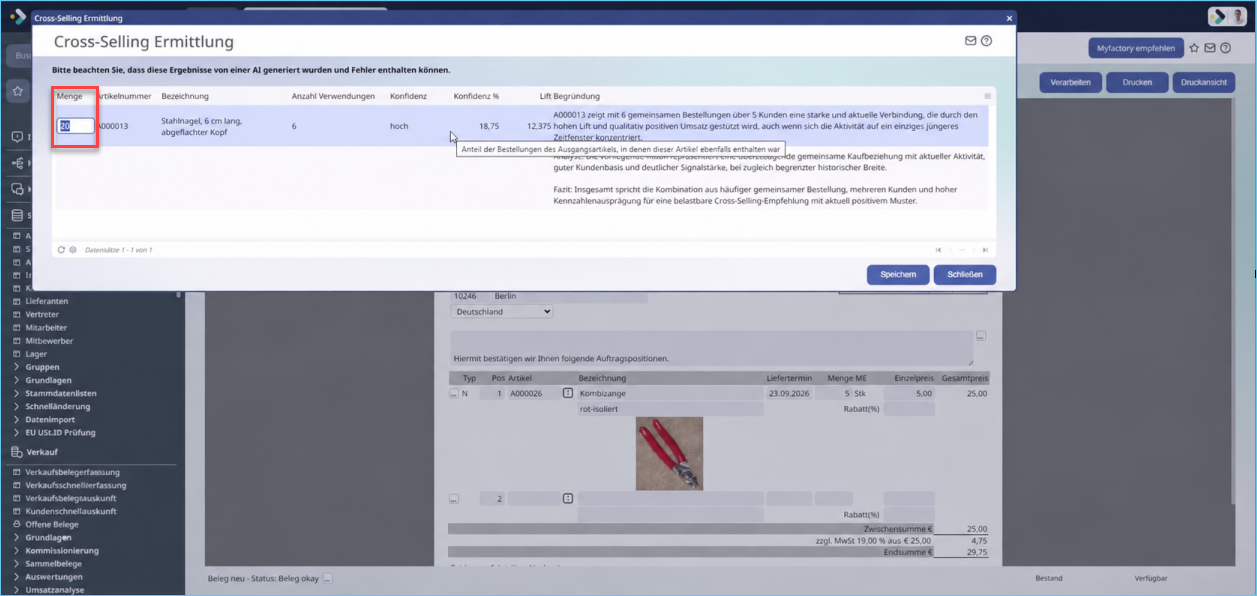This screenshot has height=596, width=1257.
Task: Open the grid column menu icon
Action: (988, 96)
